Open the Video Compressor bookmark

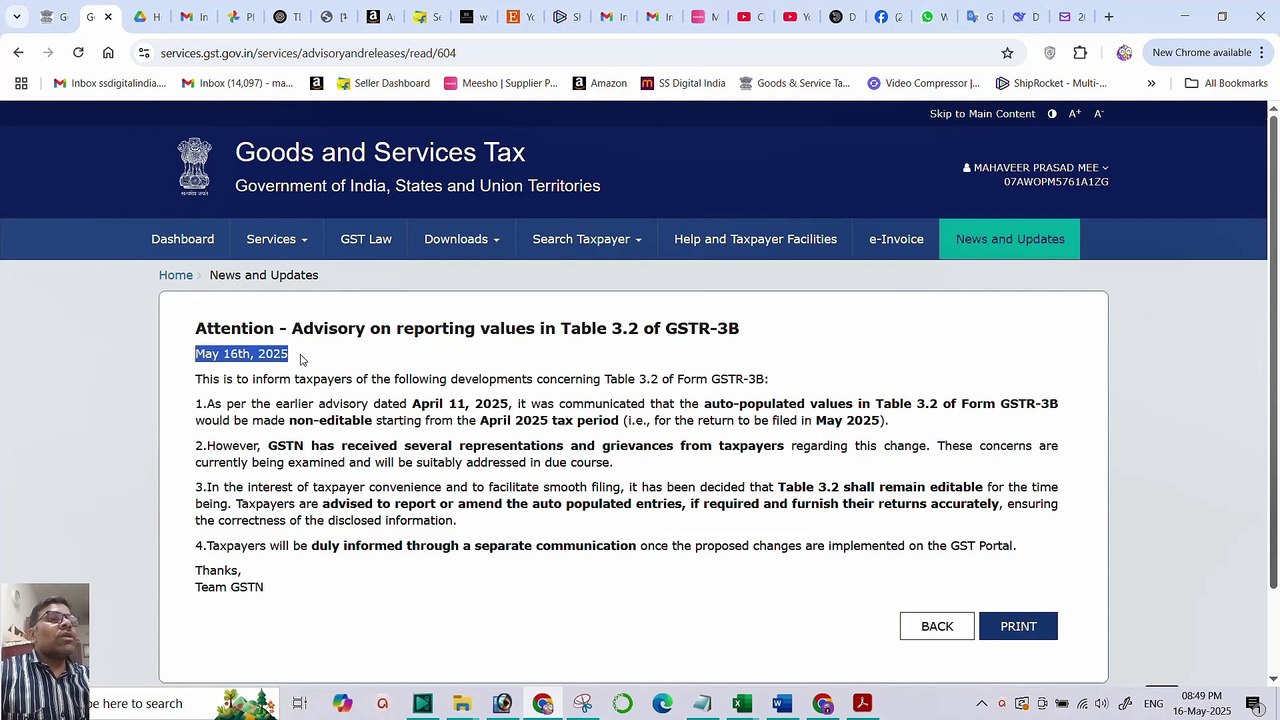(923, 83)
